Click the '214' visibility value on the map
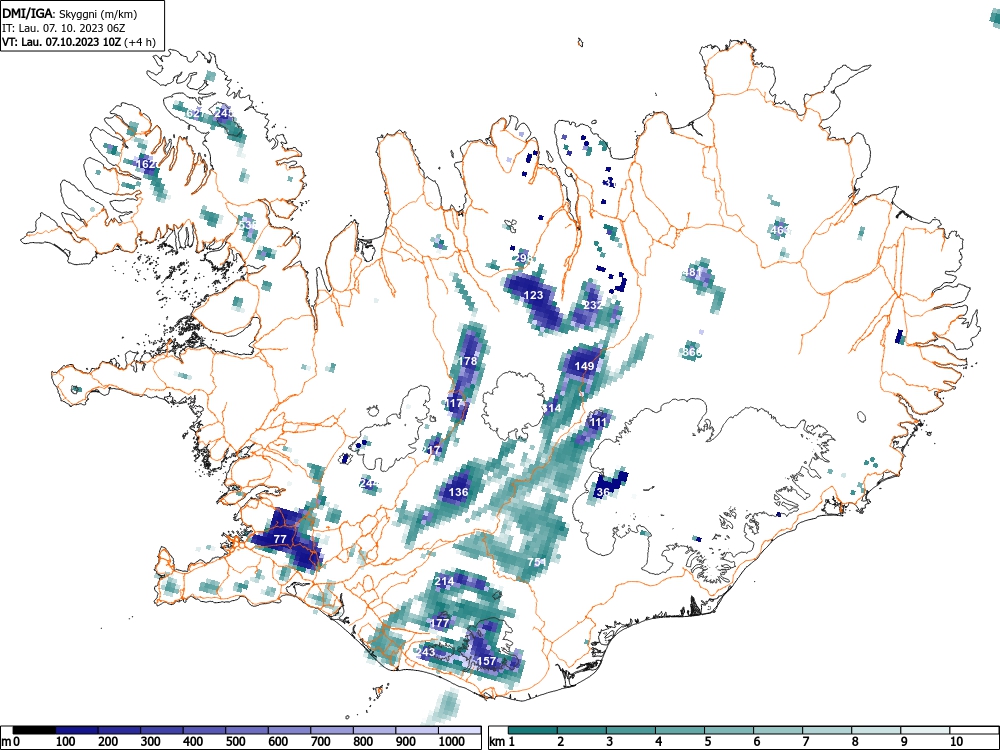The image size is (1000, 750). [x=445, y=581]
